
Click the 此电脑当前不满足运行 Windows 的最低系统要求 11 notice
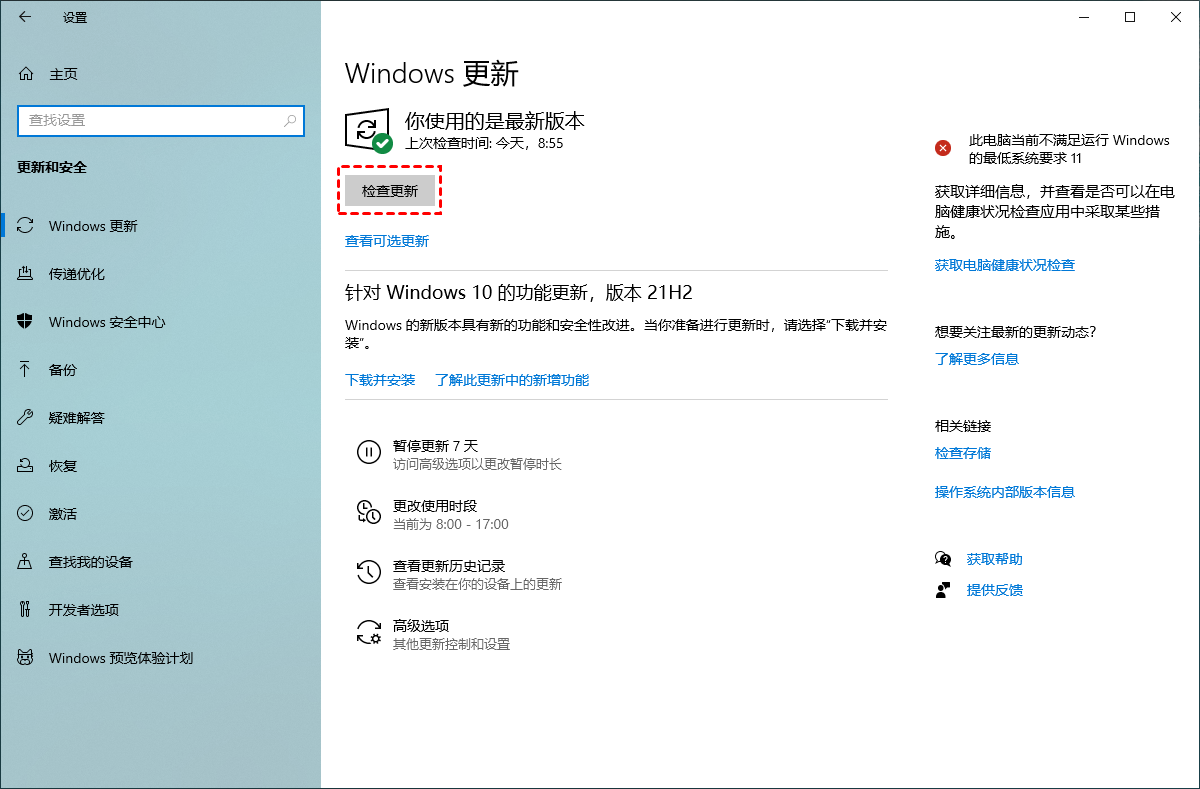coord(1069,149)
